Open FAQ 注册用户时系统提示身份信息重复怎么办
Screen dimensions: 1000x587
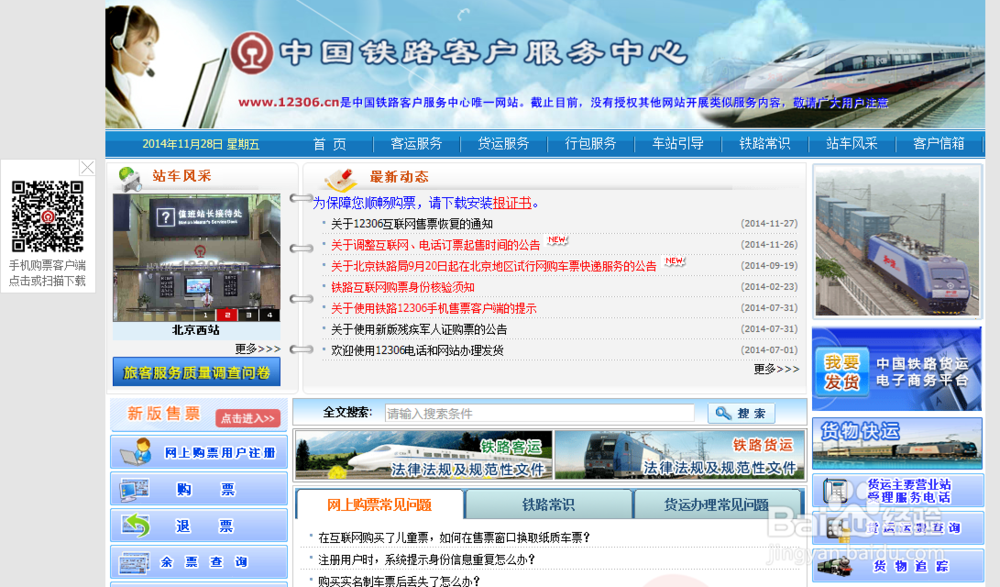(x=427, y=560)
